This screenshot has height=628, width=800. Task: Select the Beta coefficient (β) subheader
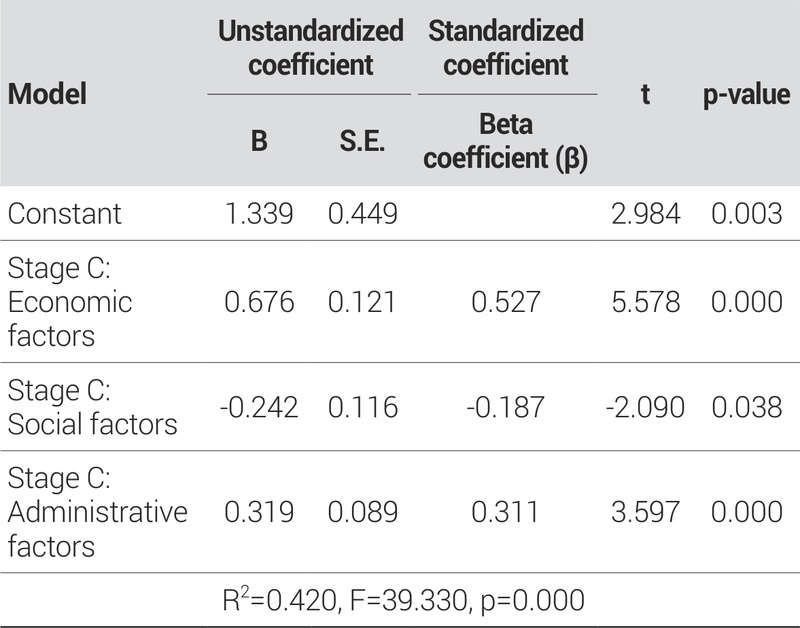pos(505,141)
